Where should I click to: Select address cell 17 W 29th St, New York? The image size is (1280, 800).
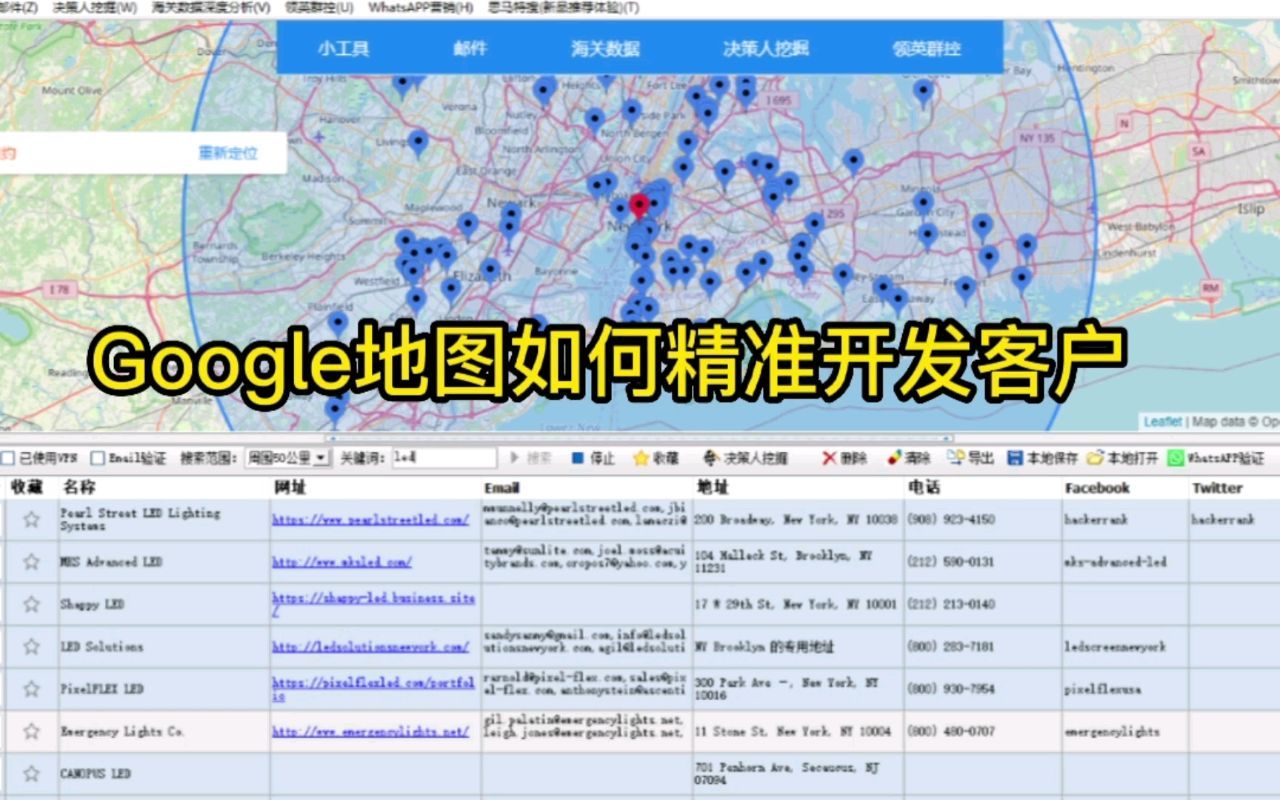(x=797, y=604)
